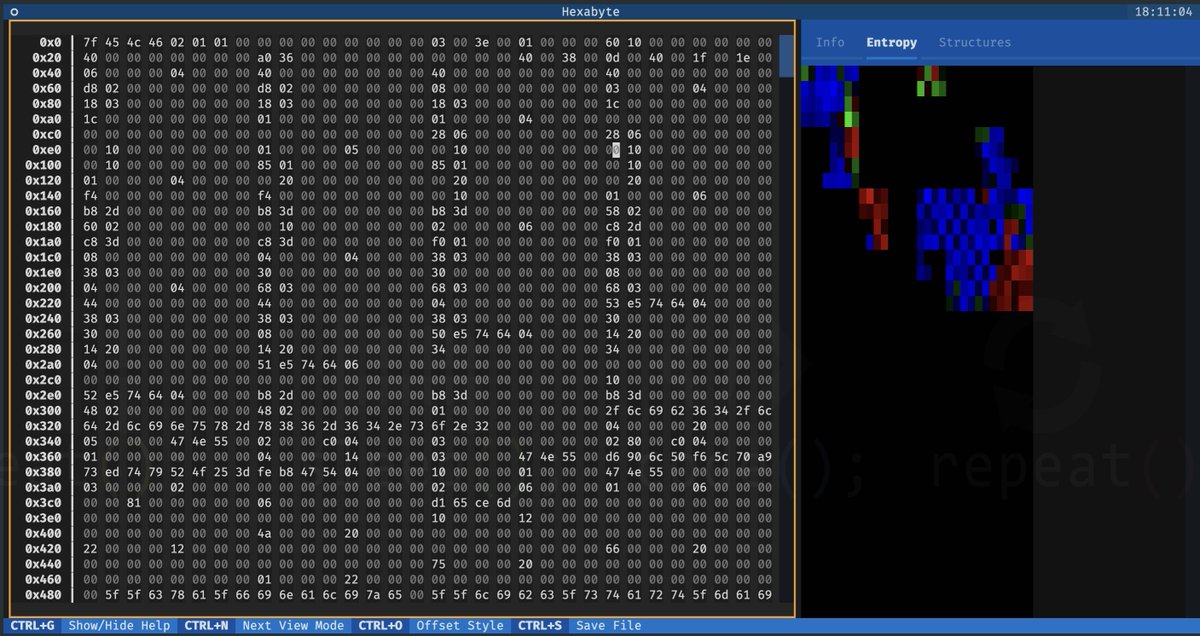This screenshot has width=1200, height=636.
Task: Click offset label 0x2a0
Action: [x=43, y=364]
